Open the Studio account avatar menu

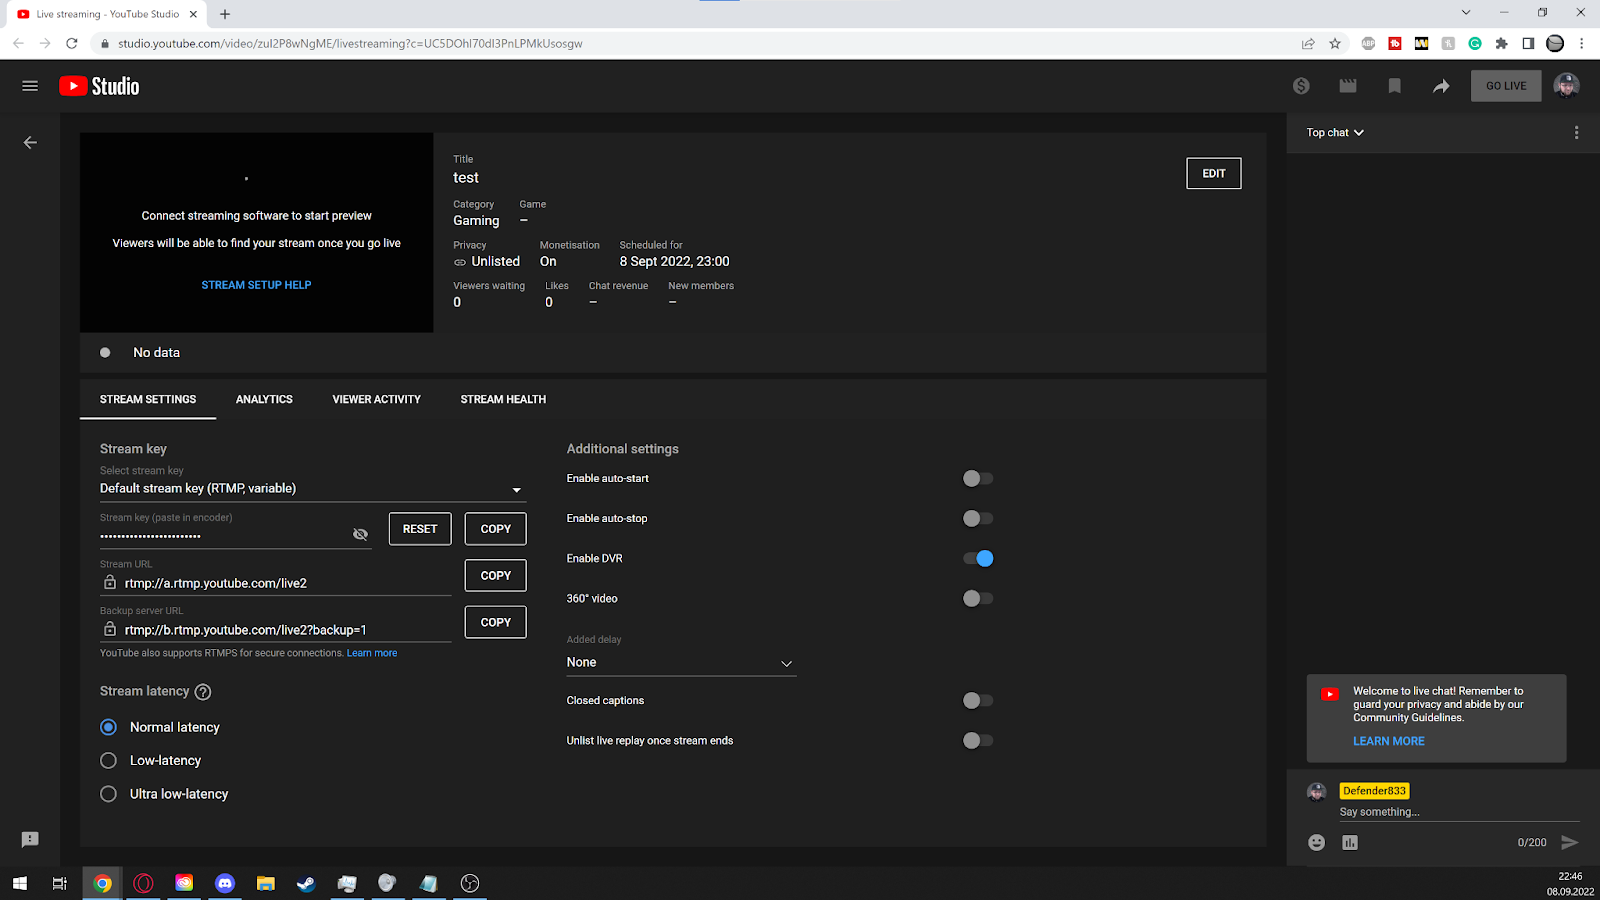[x=1566, y=86]
